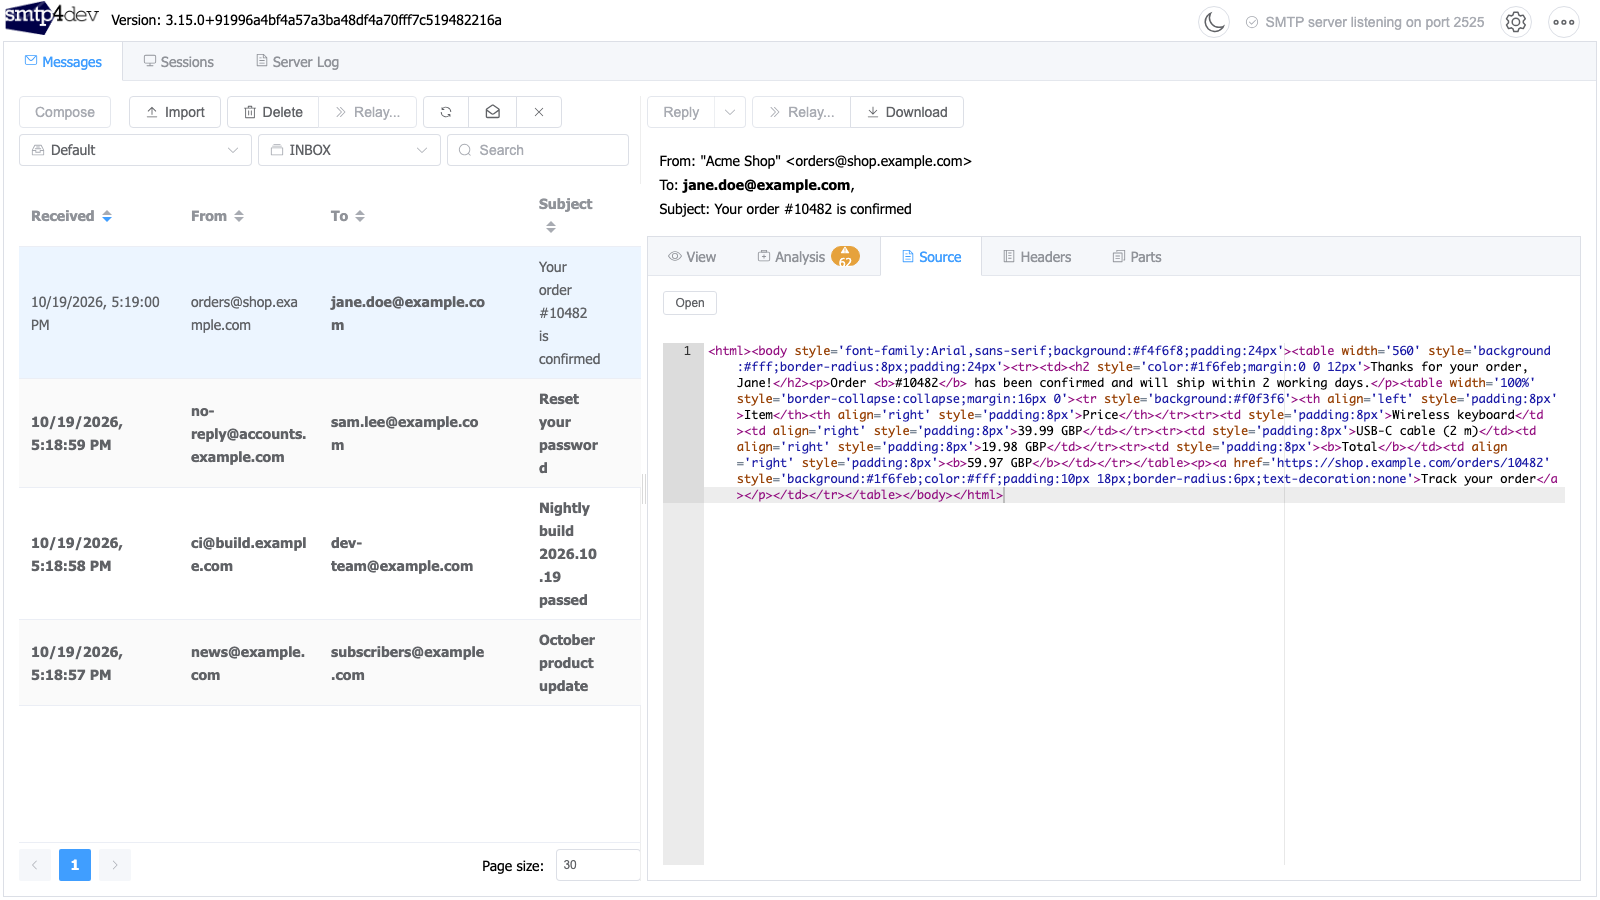Select message from orders@shop.example.com
Screen dimensions: 1600x900
(x=329, y=313)
